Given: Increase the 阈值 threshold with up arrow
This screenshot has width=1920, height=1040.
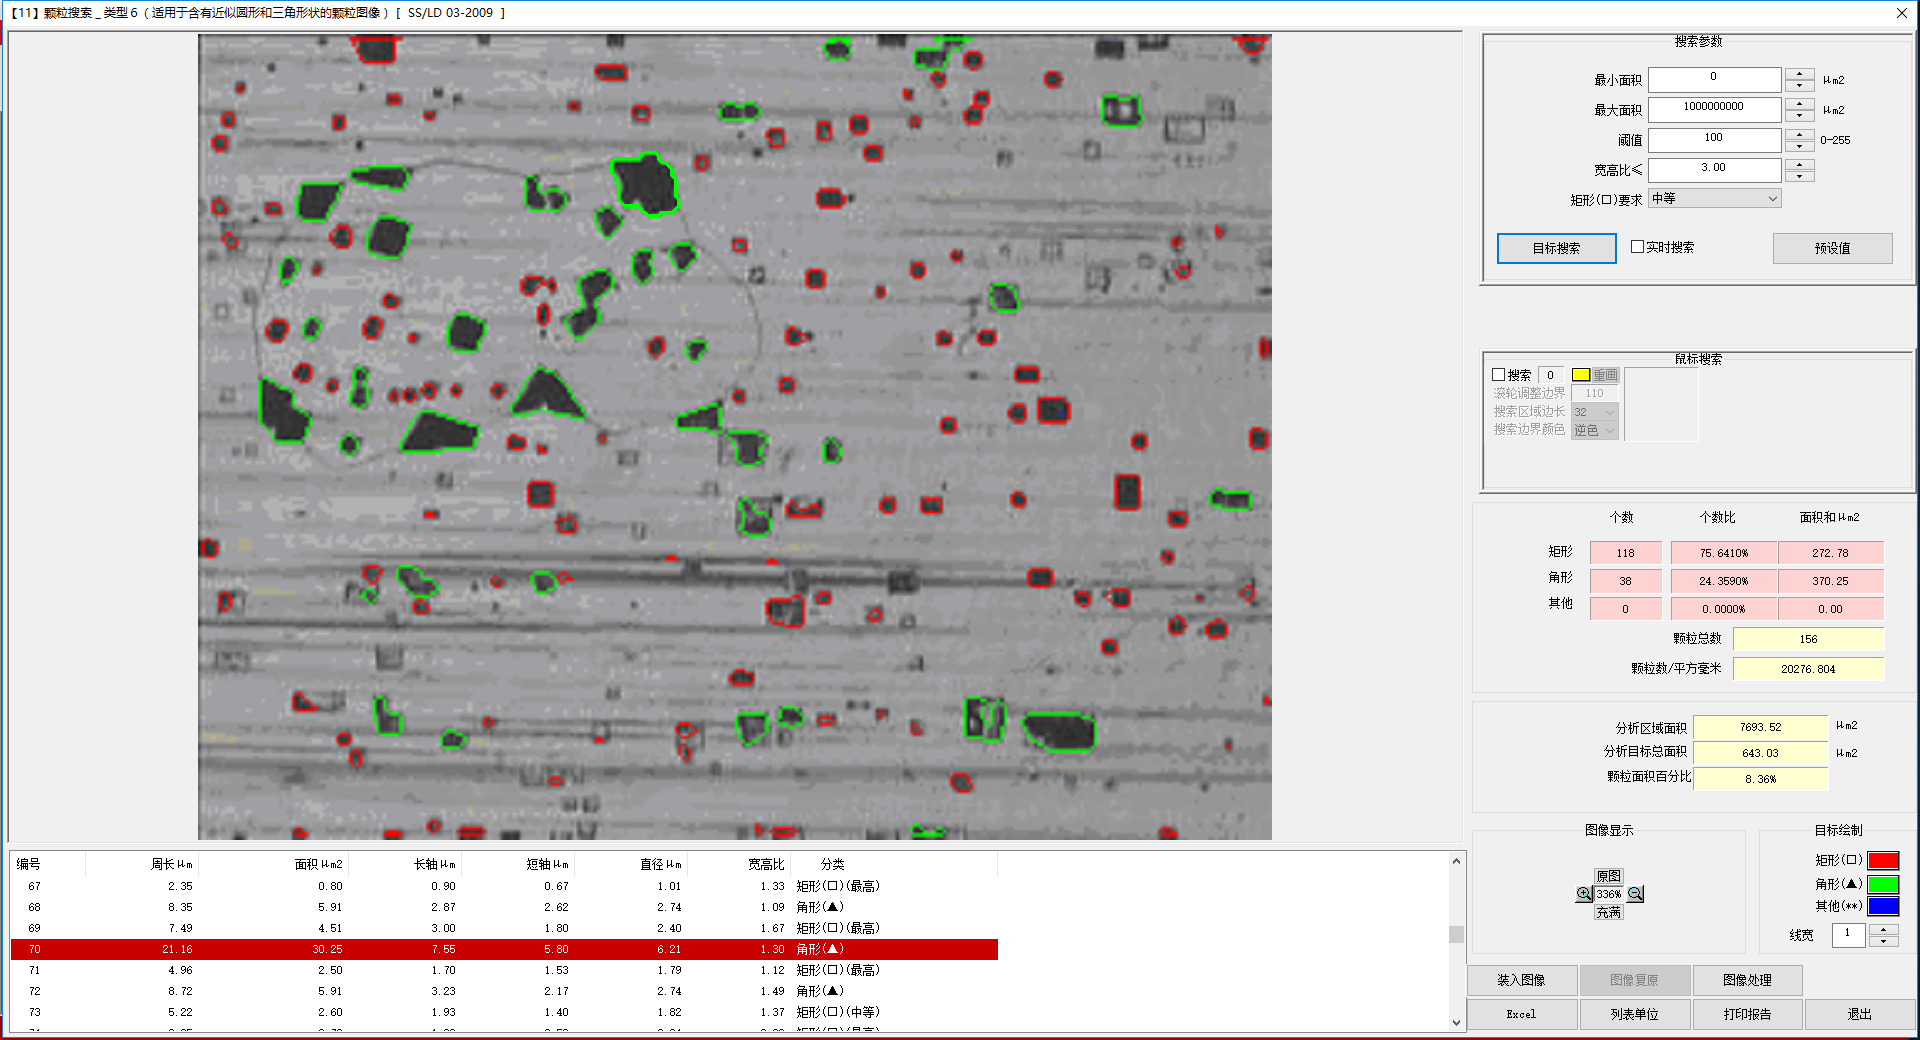Looking at the screenshot, I should pyautogui.click(x=1799, y=134).
